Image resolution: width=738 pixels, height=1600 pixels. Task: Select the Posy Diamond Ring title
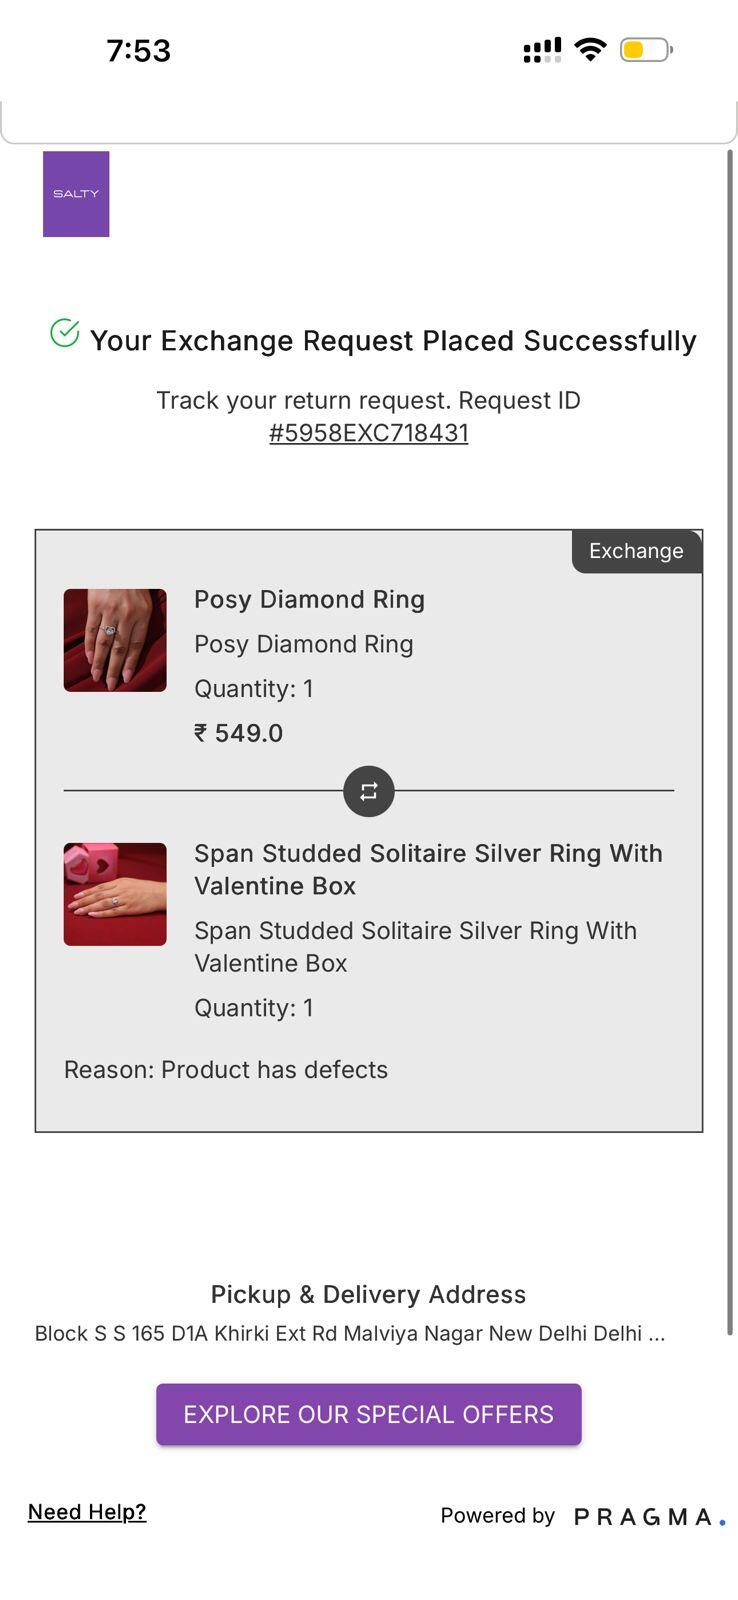click(x=310, y=599)
